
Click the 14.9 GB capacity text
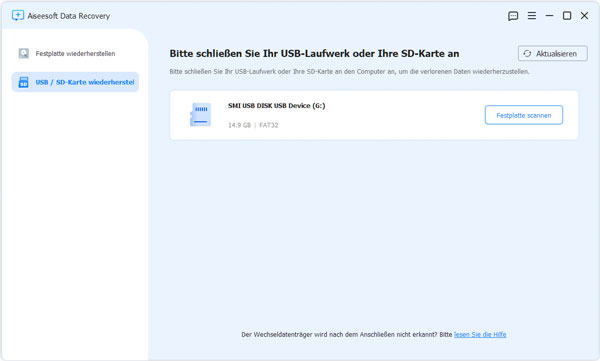pyautogui.click(x=239, y=125)
